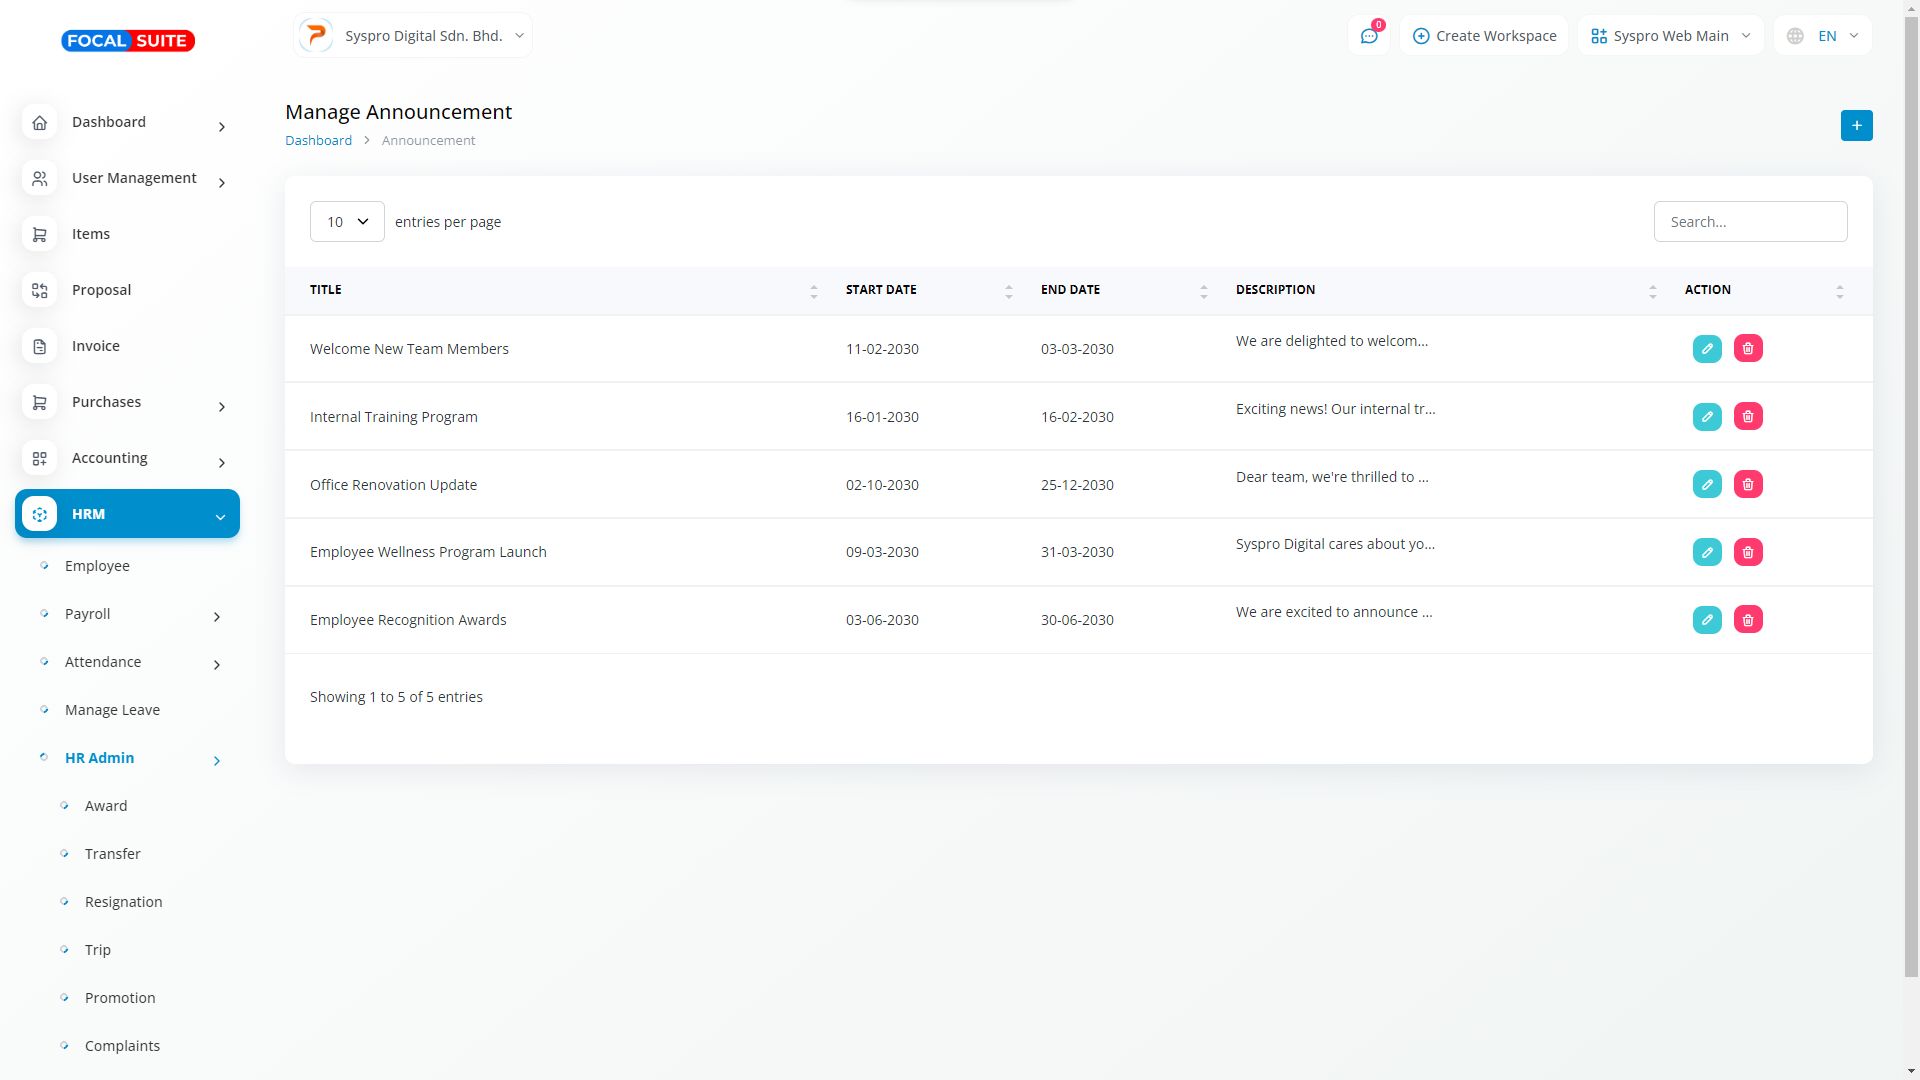1920x1080 pixels.
Task: Click the Invoice sidebar icon
Action: click(40, 346)
